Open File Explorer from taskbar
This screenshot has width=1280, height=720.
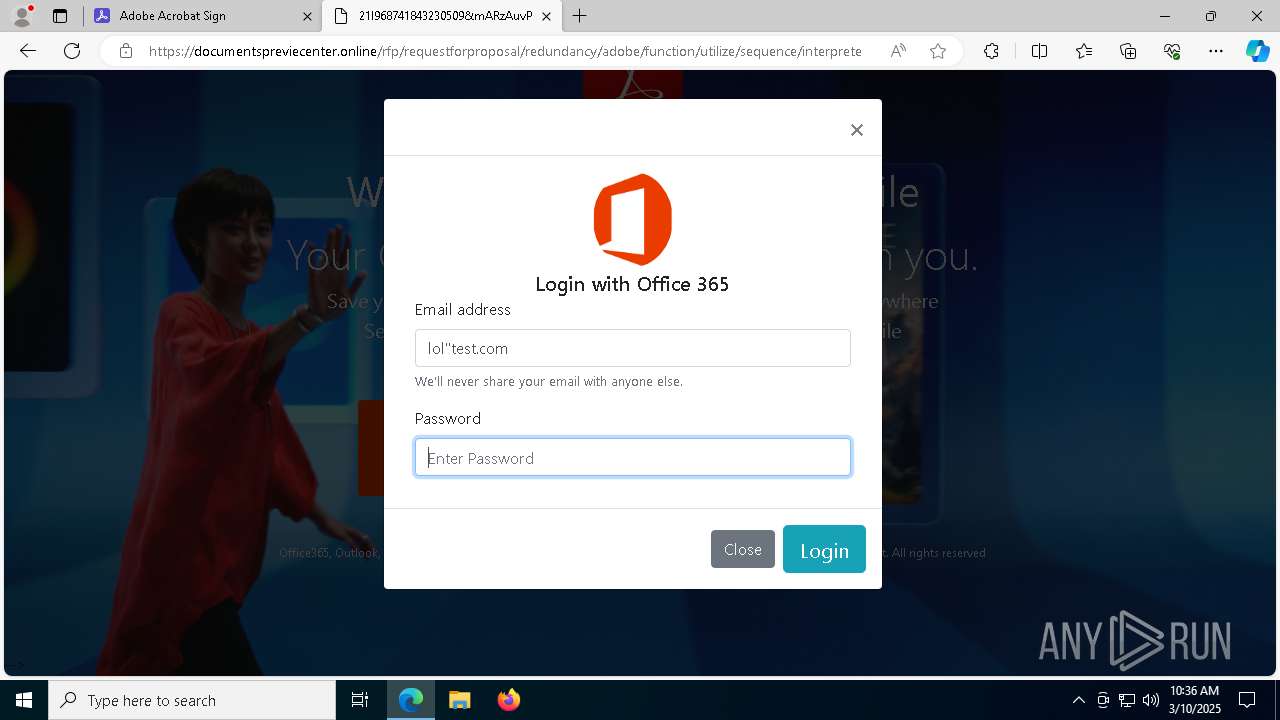point(459,700)
